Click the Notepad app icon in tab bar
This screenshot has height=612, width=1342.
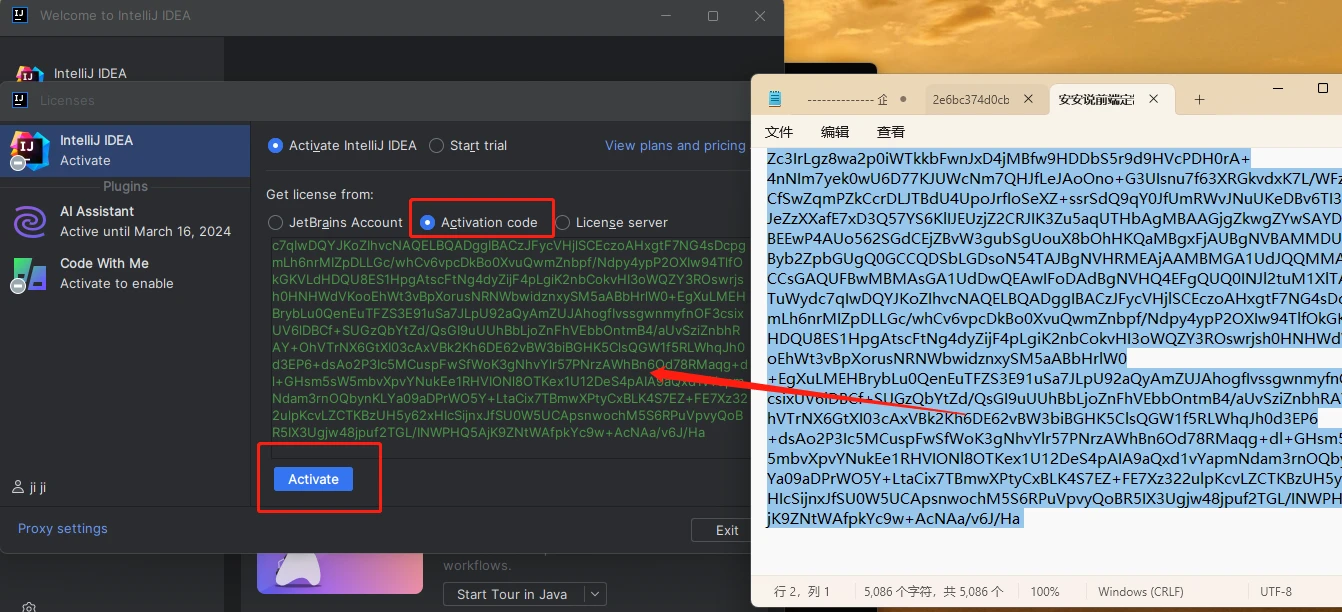(775, 99)
